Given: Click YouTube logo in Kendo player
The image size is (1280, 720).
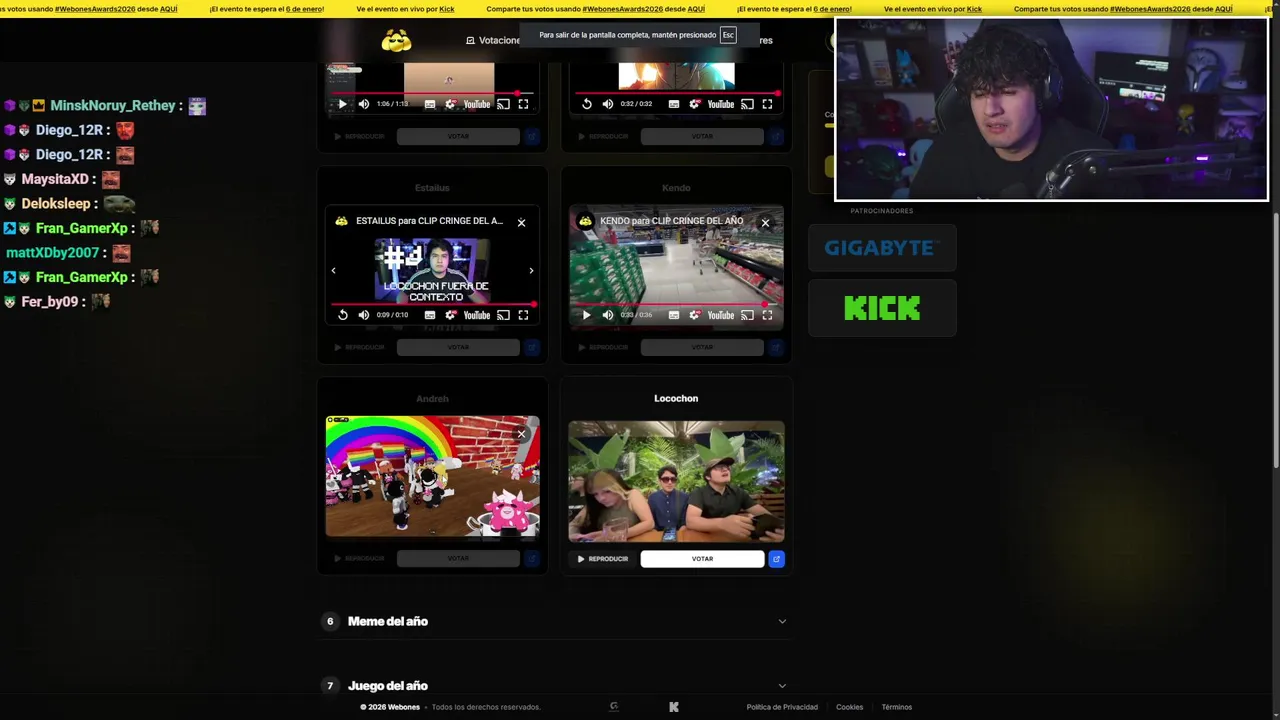Looking at the screenshot, I should 721,315.
